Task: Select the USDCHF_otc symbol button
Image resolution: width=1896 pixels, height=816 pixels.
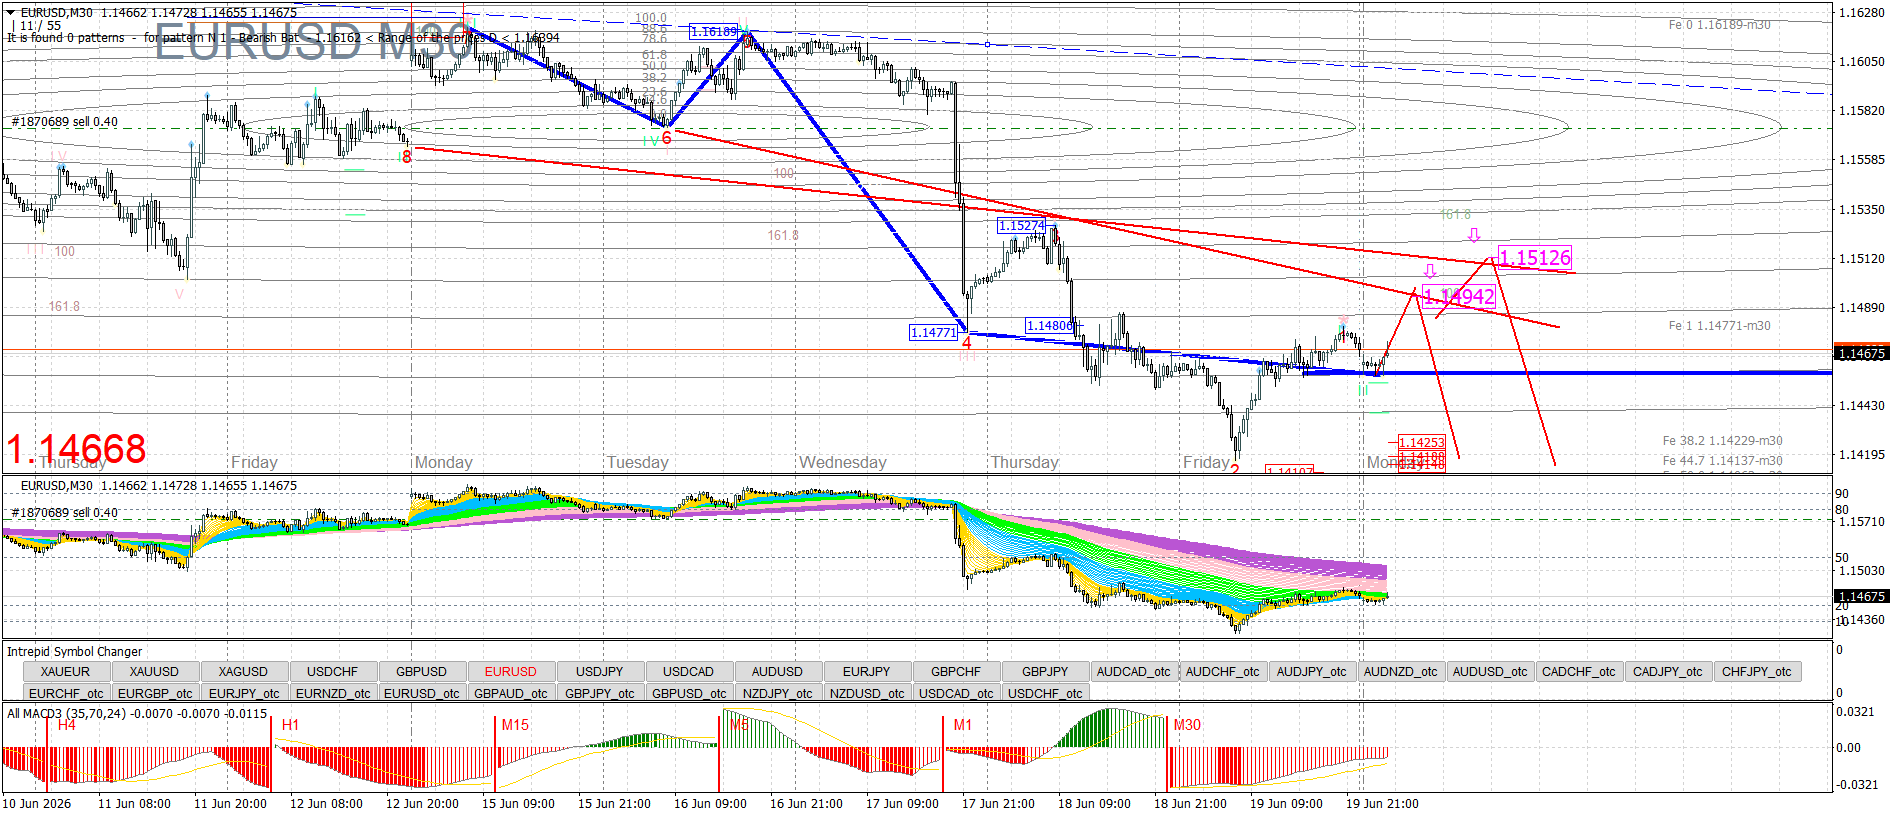Action: point(1045,693)
